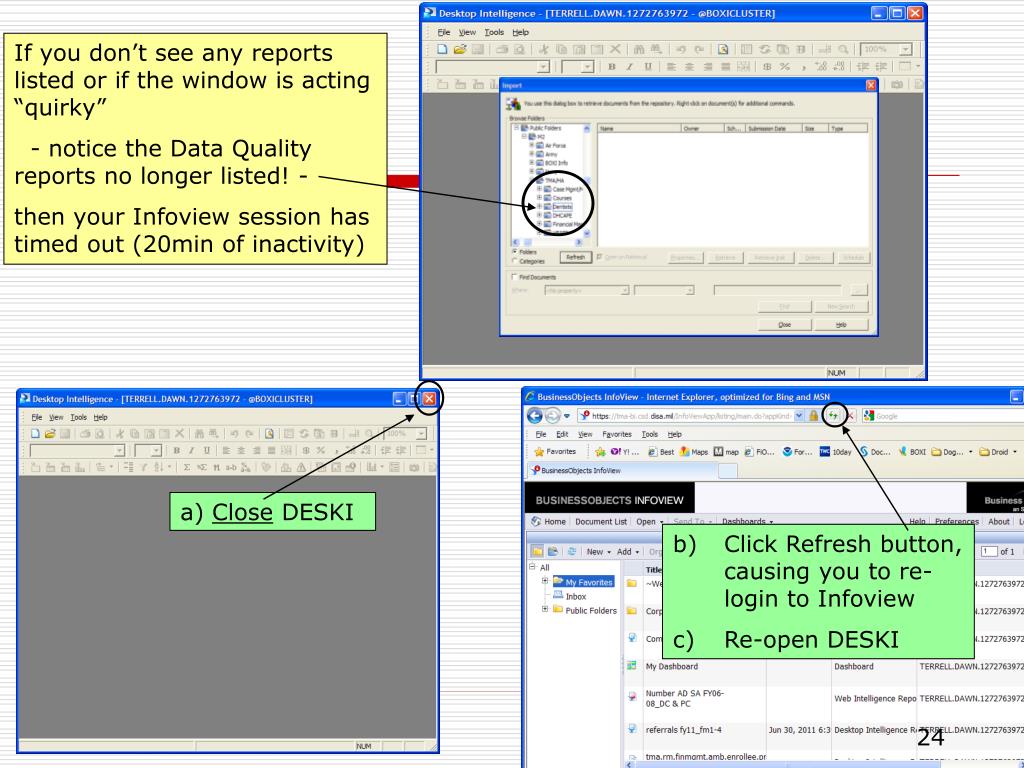
Task: Select the Categories radio button in the Import dialog
Action: 515,261
